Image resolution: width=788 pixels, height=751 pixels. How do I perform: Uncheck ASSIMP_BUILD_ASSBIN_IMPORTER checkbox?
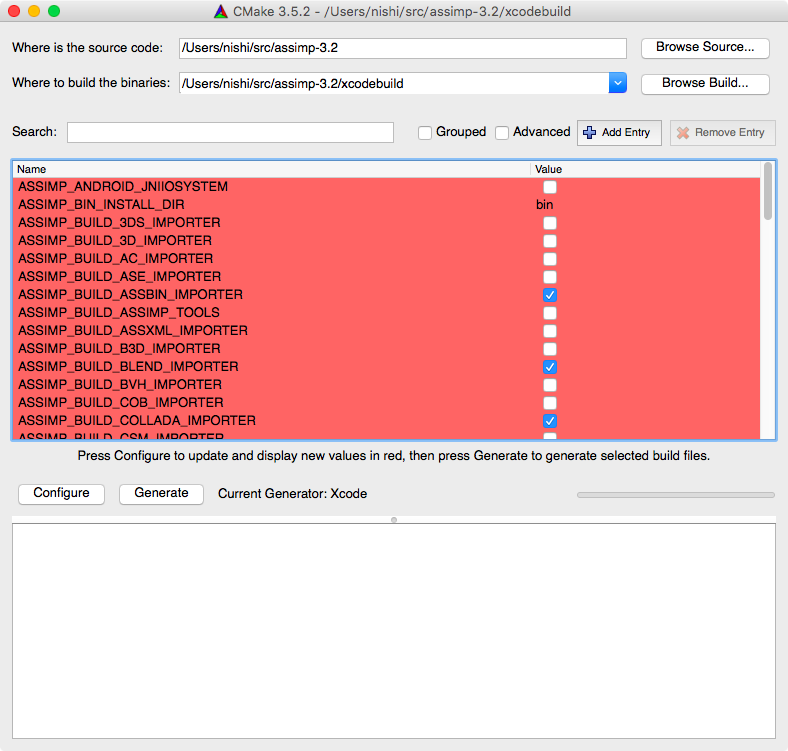click(550, 295)
